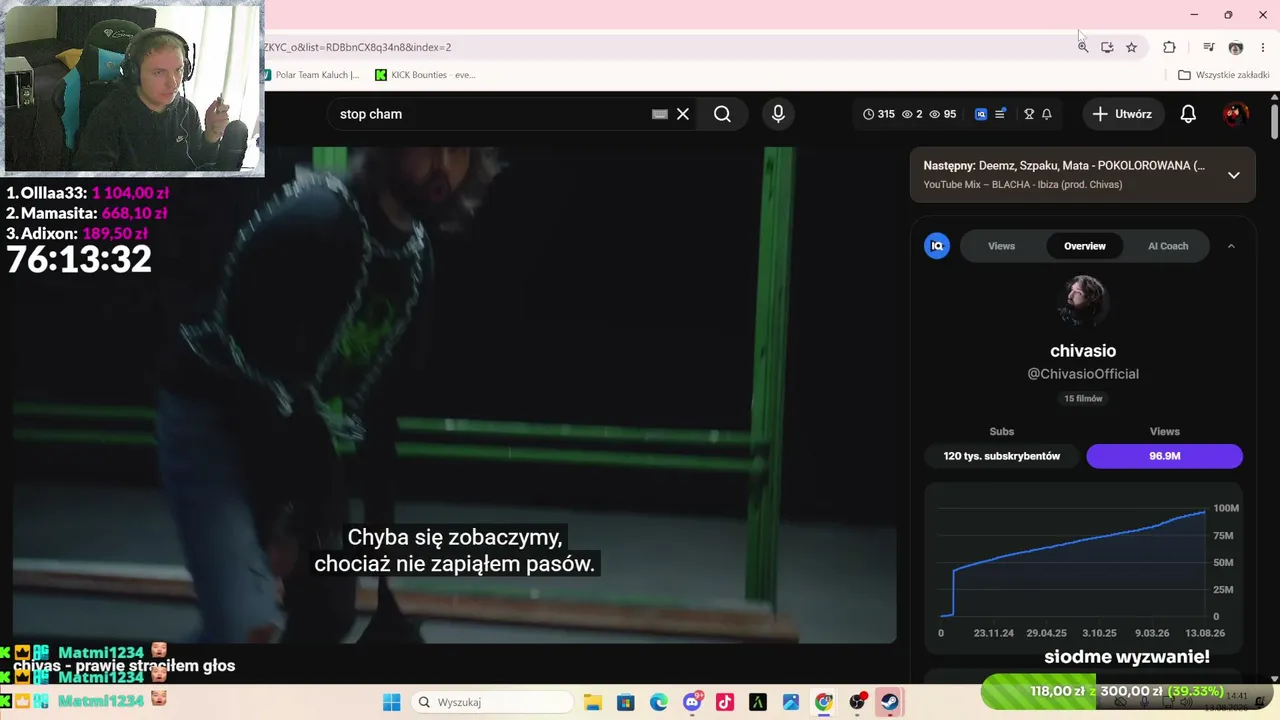
Task: Bookmark this page with the star icon
Action: click(x=1131, y=47)
